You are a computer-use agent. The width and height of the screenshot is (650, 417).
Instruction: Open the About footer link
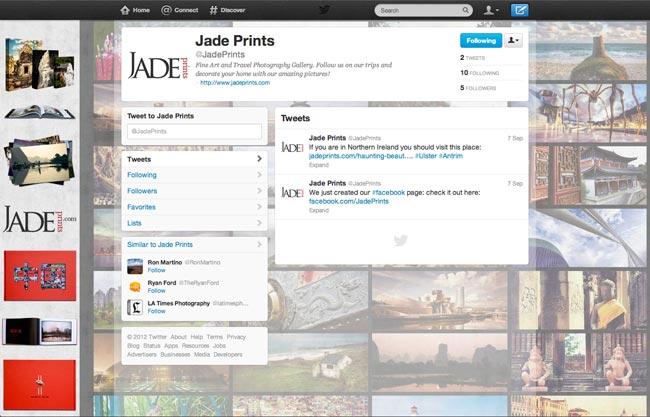point(179,337)
